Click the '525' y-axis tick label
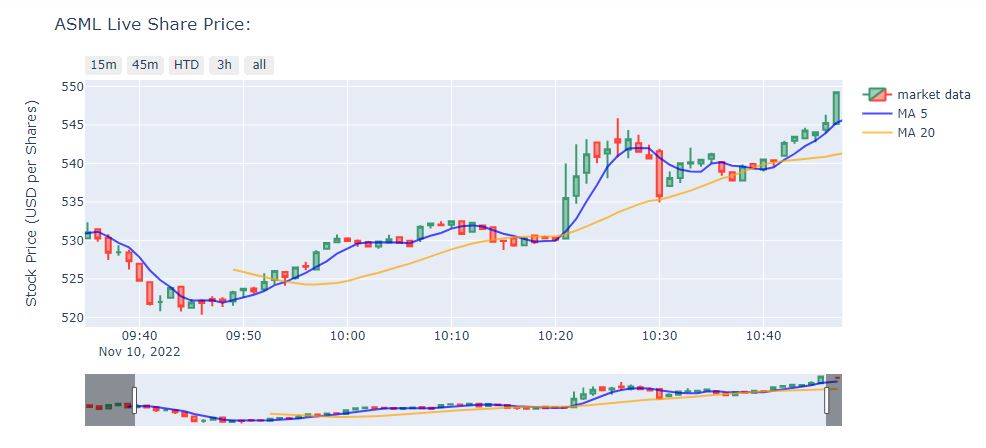 pos(72,279)
